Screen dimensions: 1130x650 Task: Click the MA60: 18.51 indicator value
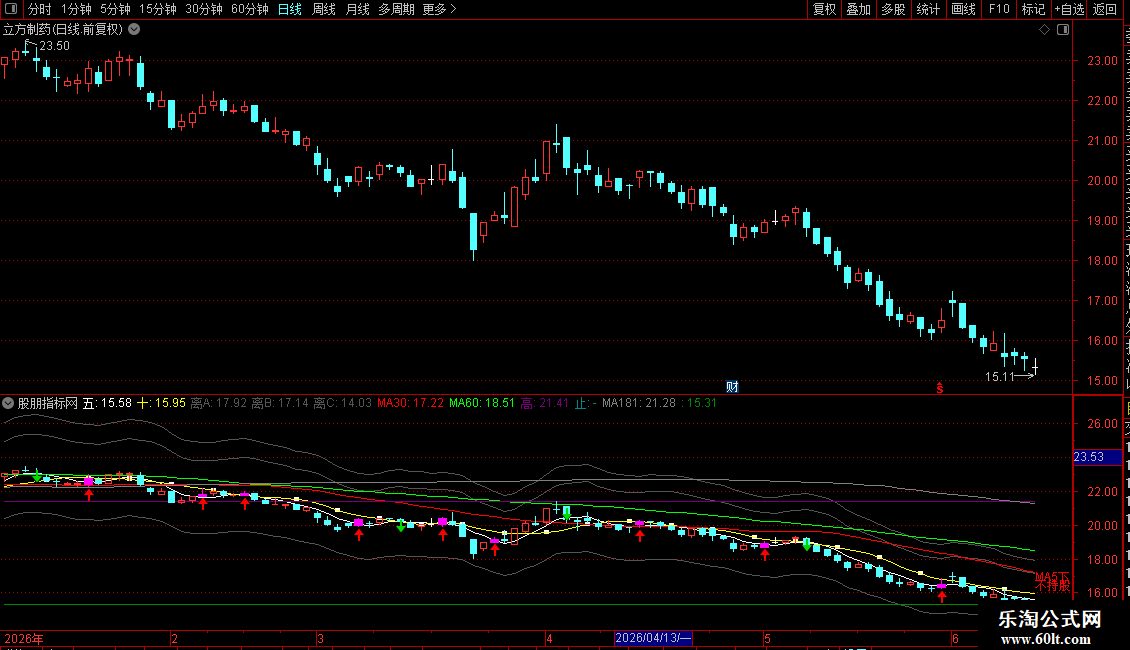point(481,403)
